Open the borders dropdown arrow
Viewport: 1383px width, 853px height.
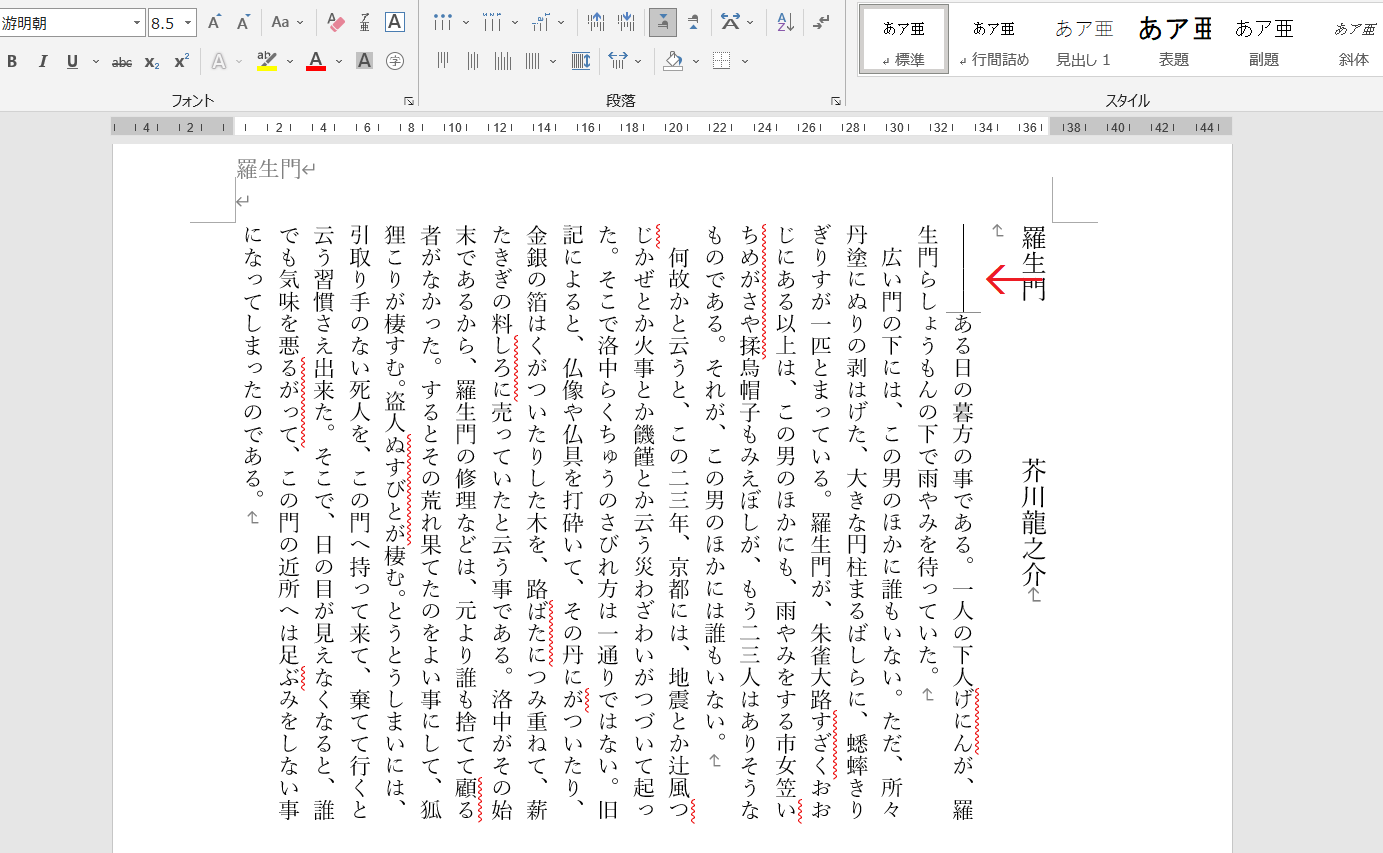click(x=745, y=62)
